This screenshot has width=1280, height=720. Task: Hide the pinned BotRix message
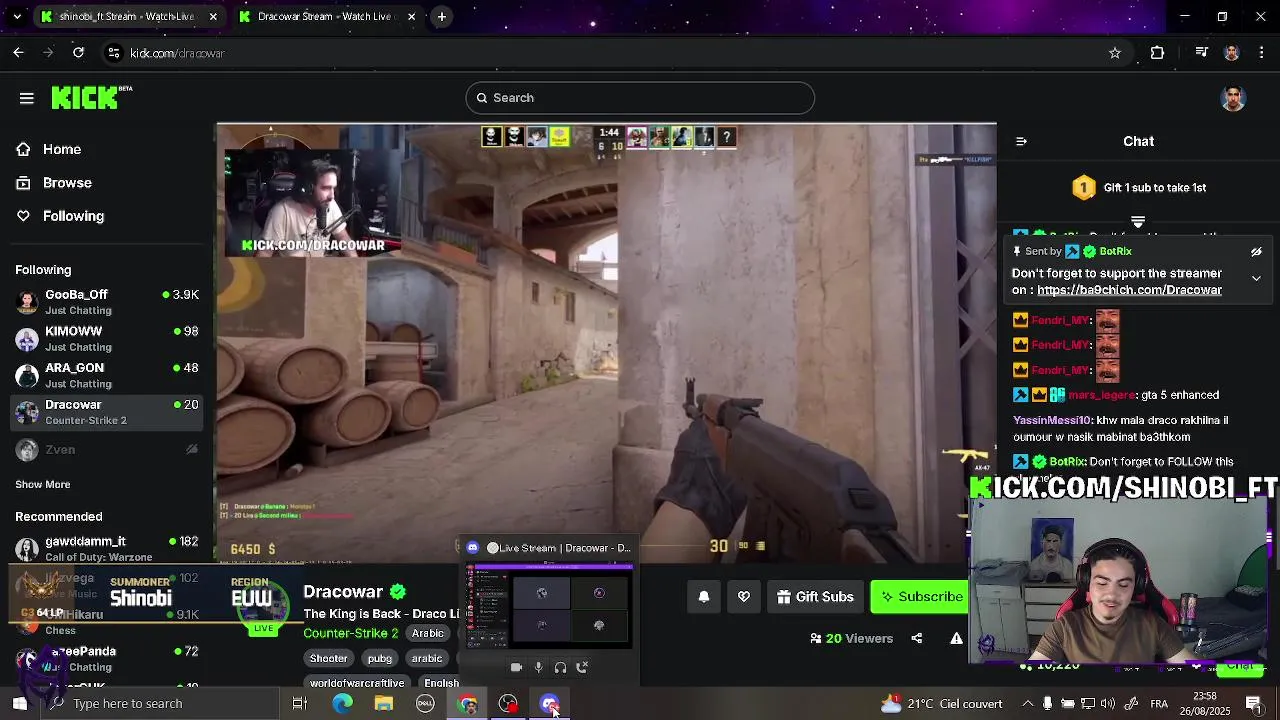click(x=1256, y=252)
